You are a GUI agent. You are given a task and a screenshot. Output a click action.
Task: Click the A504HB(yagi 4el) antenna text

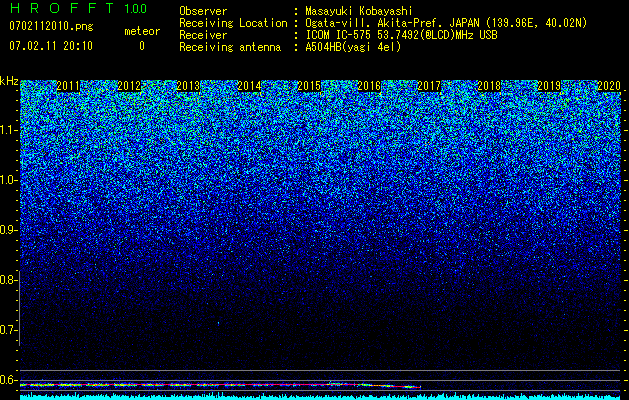pyautogui.click(x=353, y=47)
